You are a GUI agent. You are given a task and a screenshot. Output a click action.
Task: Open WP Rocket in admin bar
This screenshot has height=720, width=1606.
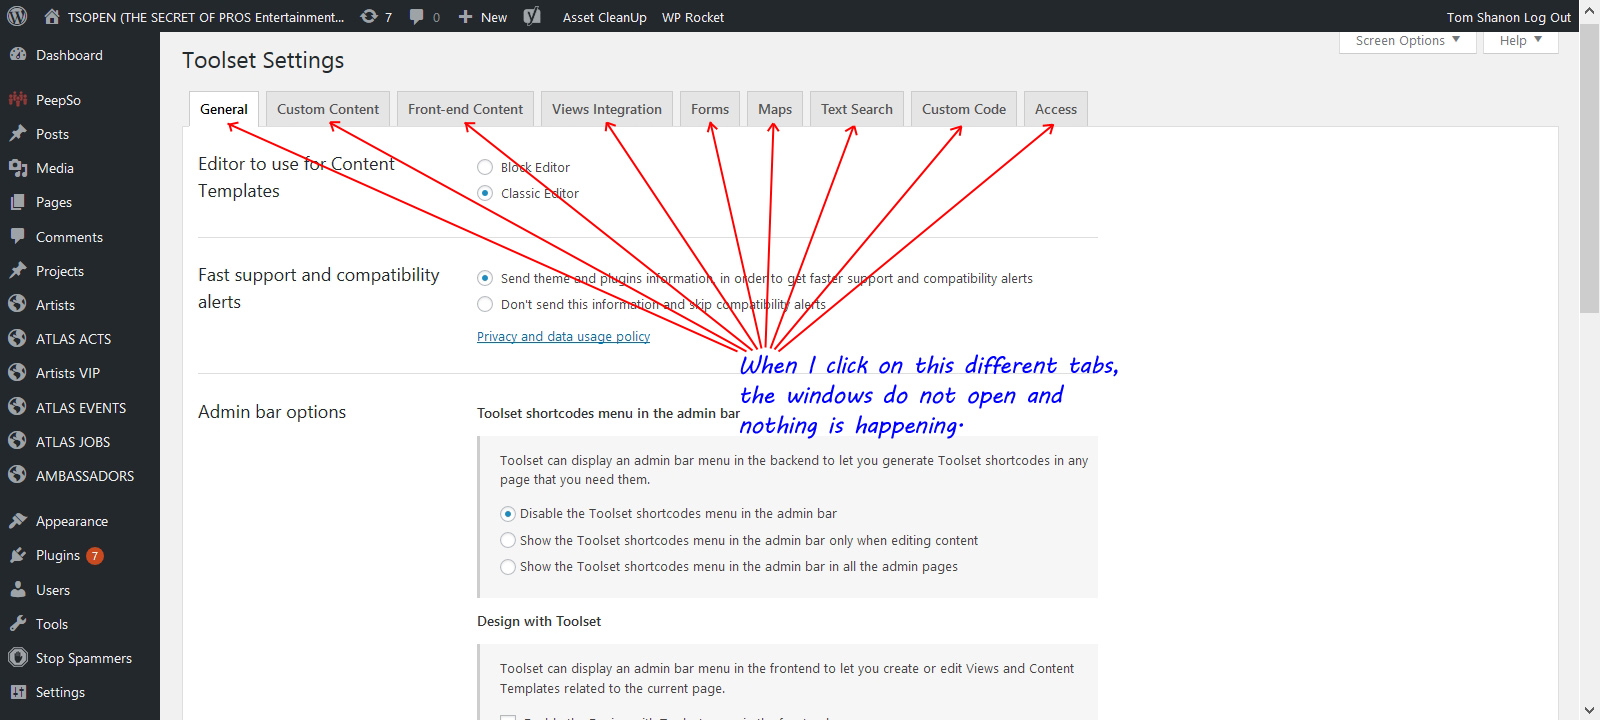pos(693,17)
